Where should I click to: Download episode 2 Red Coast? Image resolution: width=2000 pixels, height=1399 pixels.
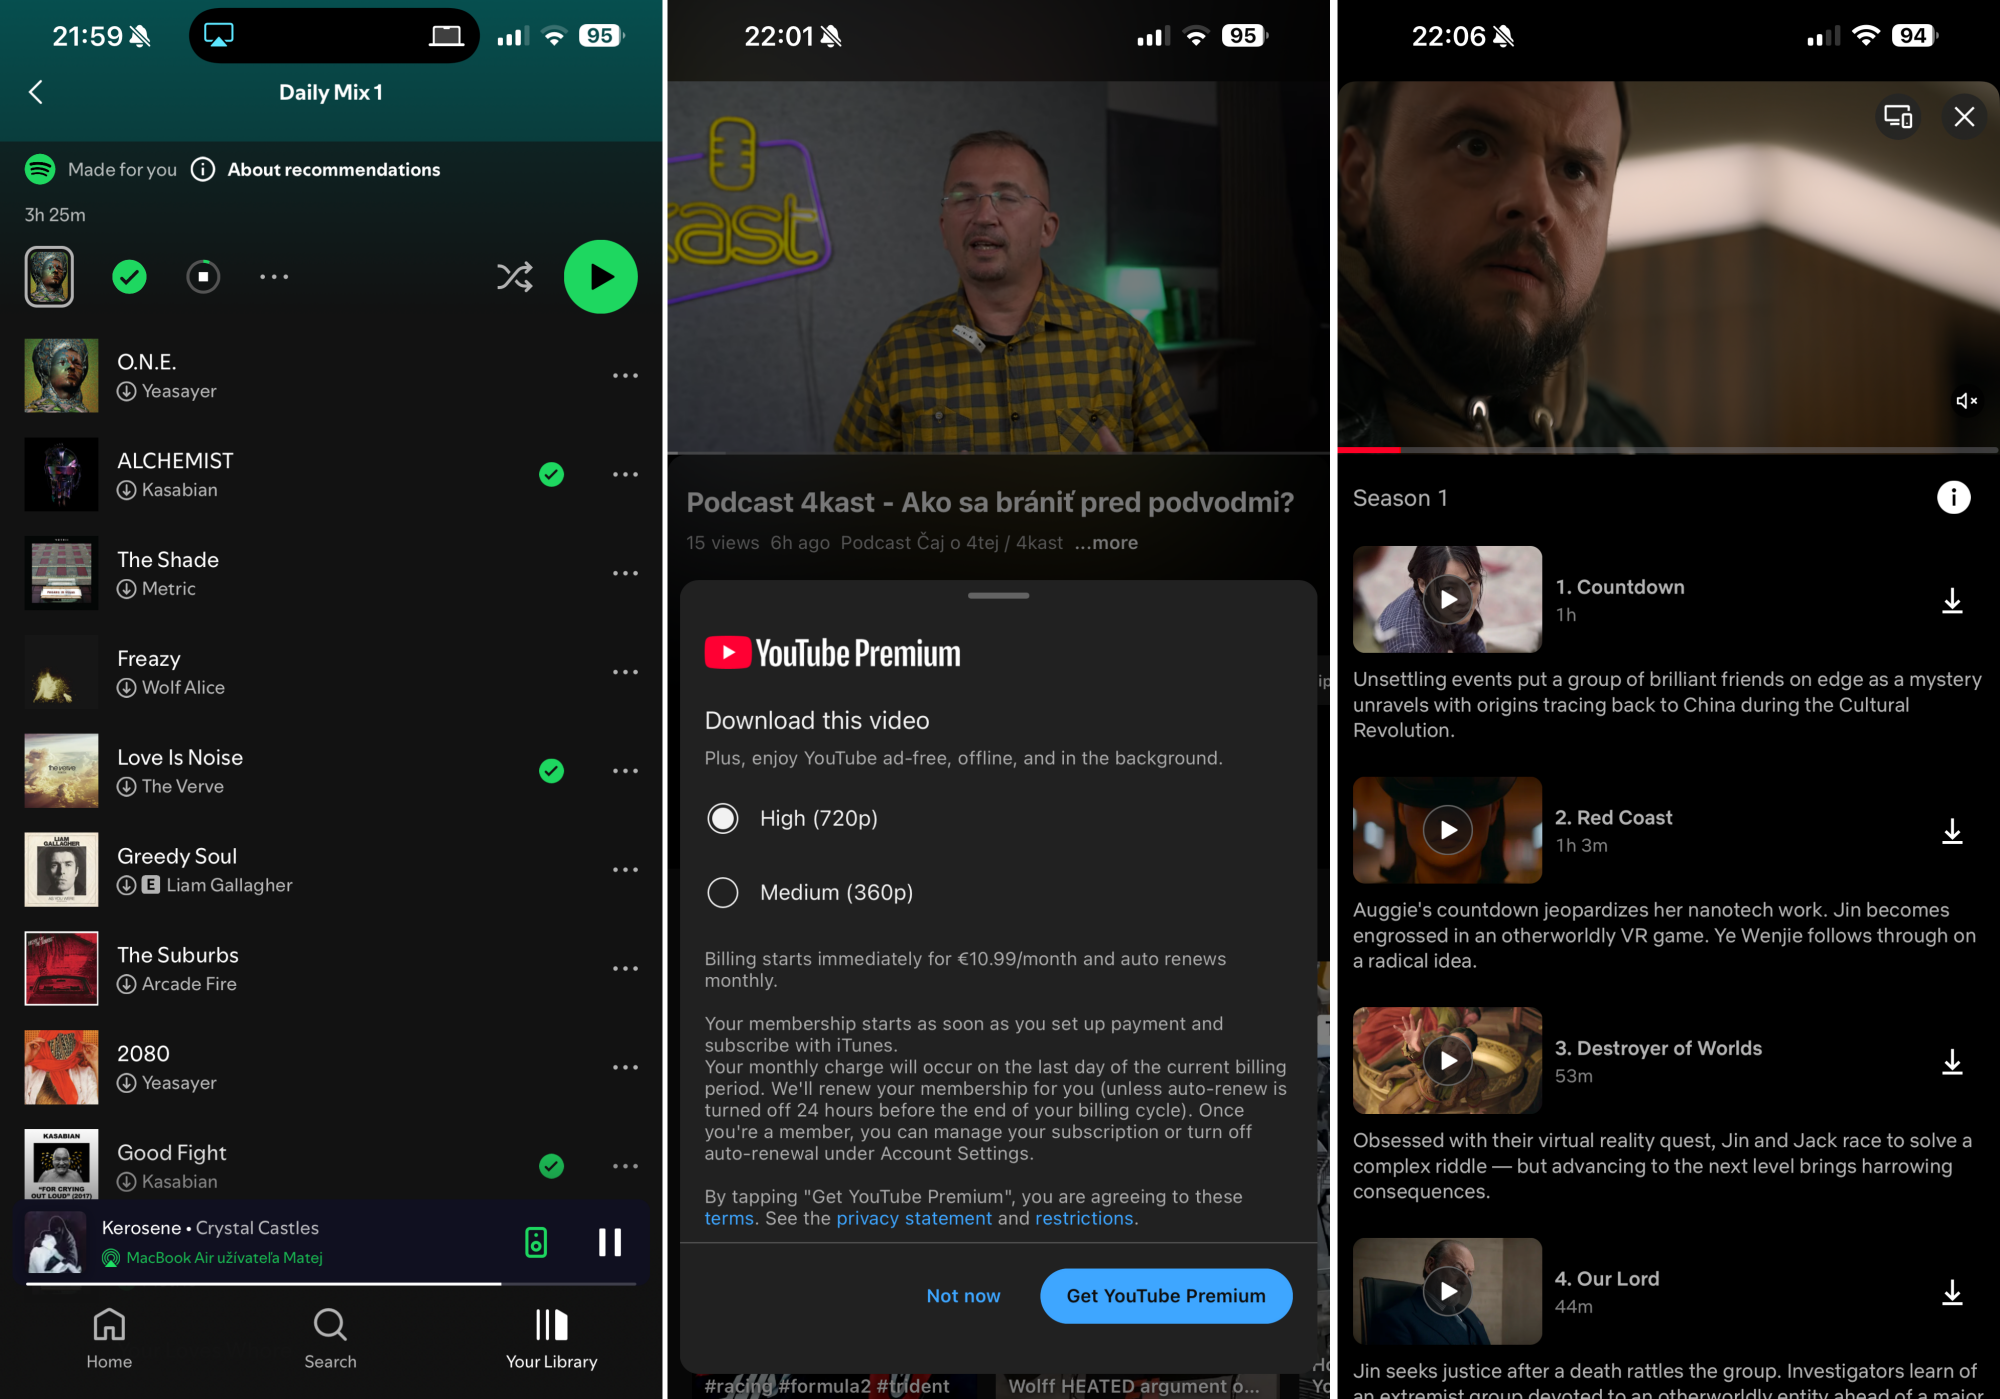[x=1952, y=831]
